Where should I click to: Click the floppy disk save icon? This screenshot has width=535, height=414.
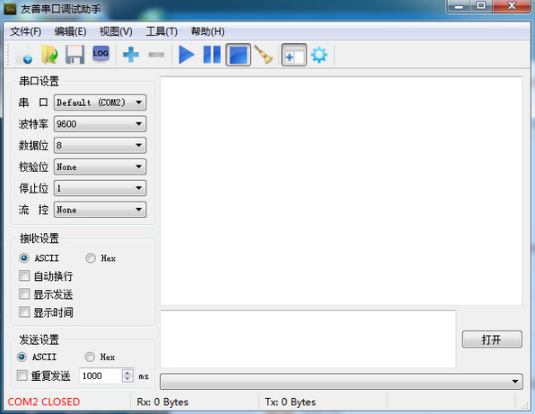point(75,55)
